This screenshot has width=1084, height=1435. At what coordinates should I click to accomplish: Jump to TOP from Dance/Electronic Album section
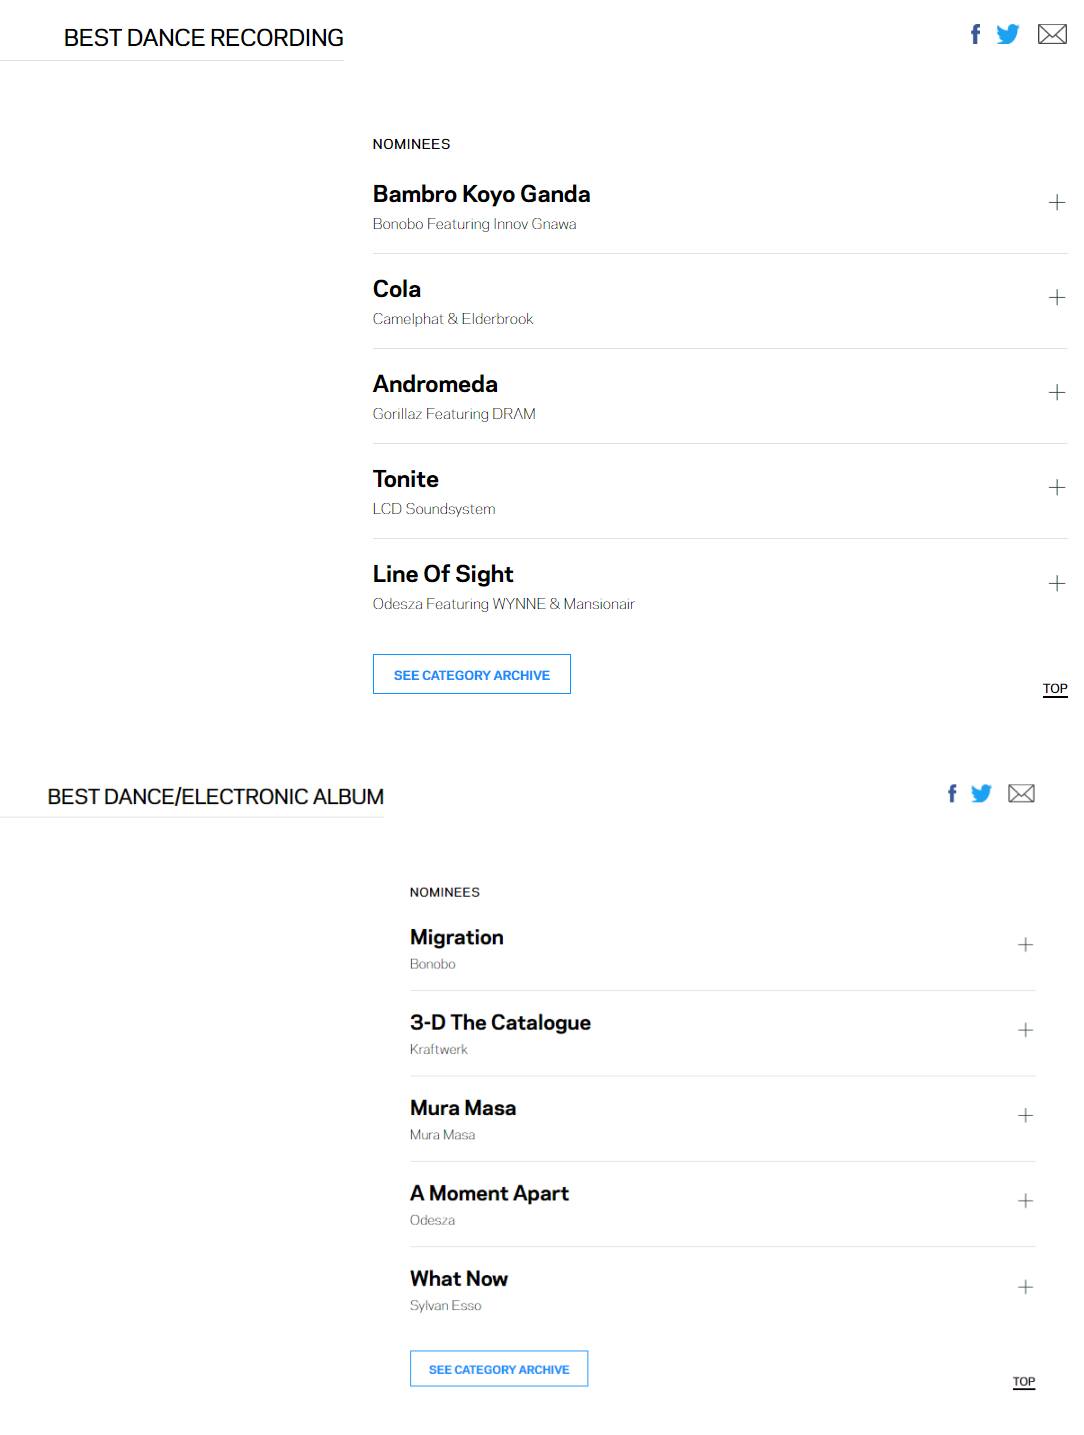pyautogui.click(x=1024, y=1382)
